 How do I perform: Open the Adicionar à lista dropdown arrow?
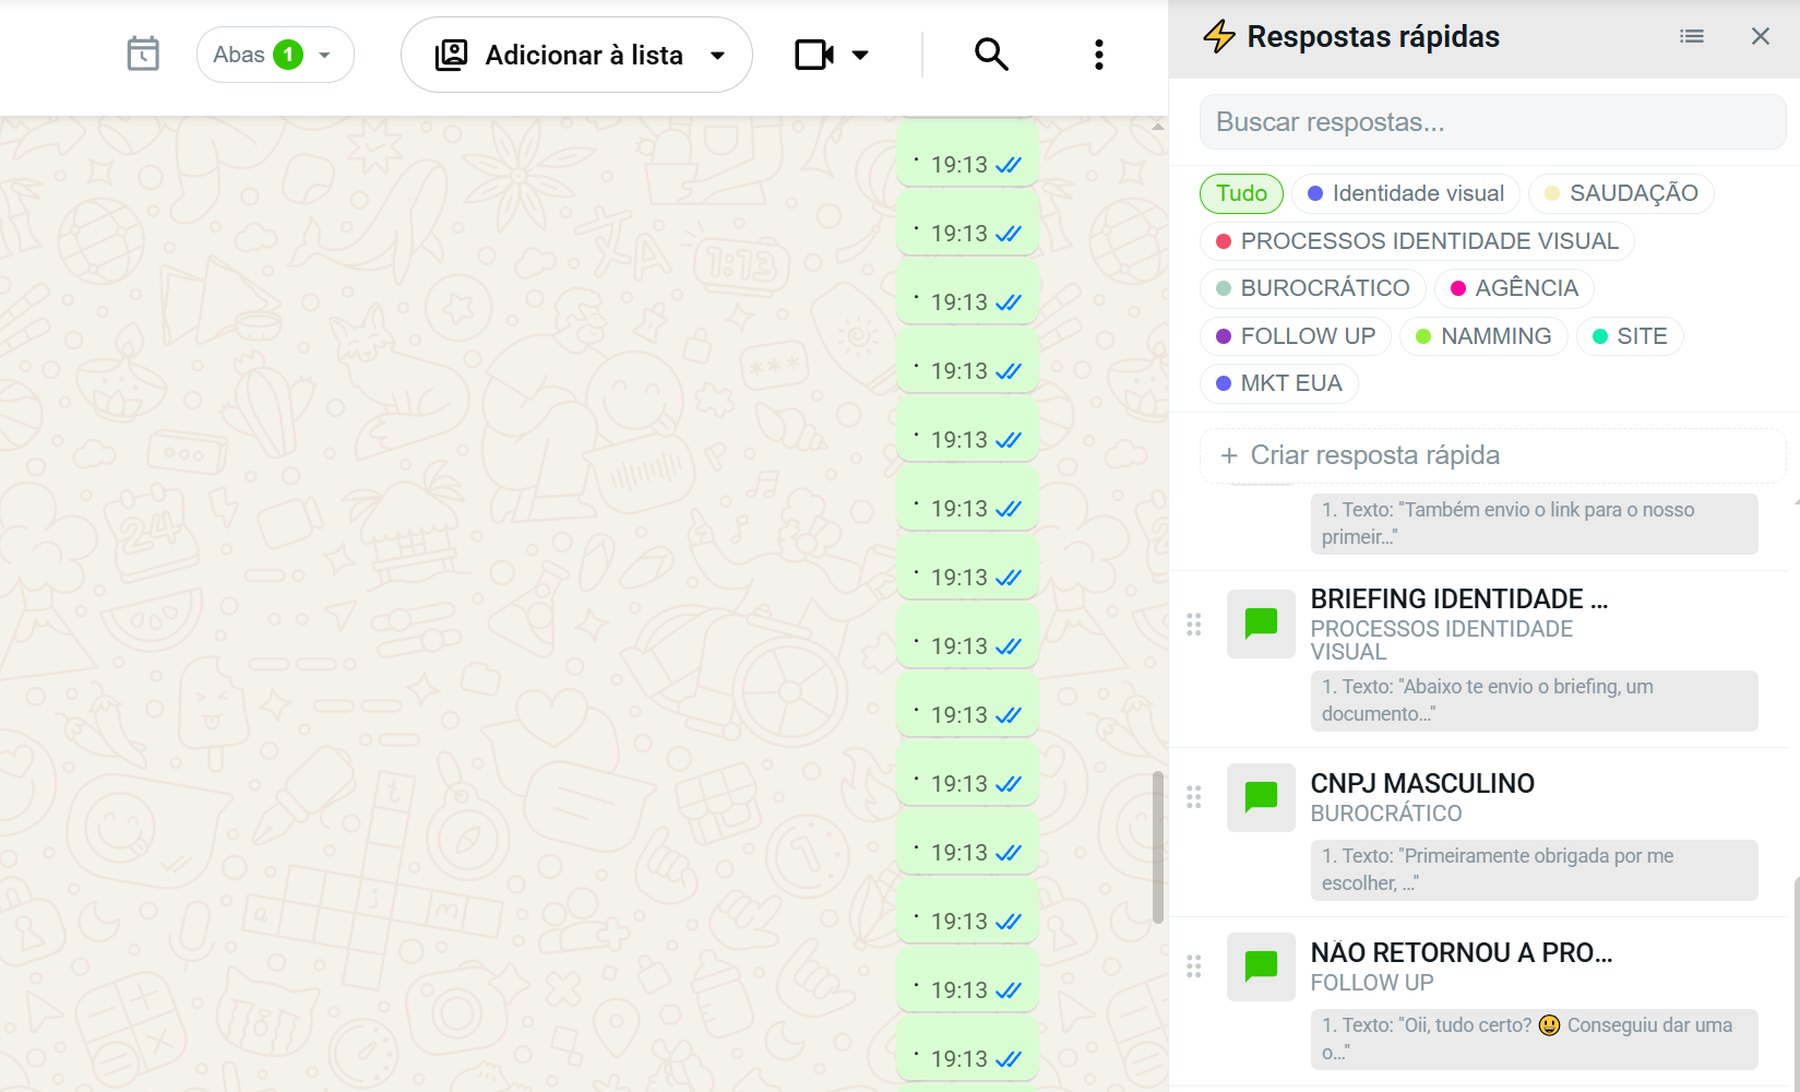pyautogui.click(x=718, y=55)
